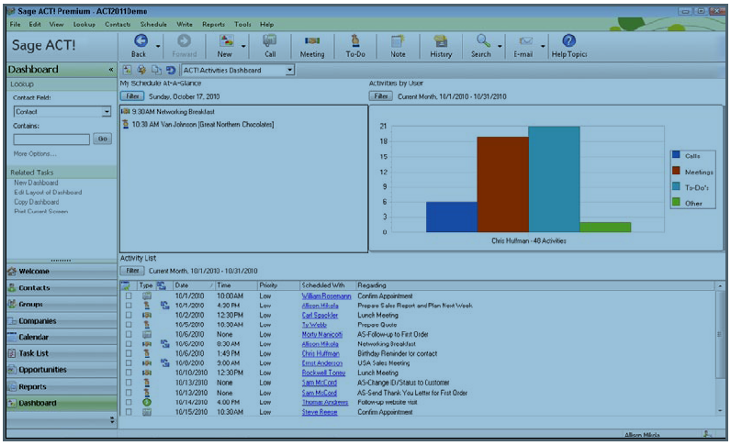Click Filter button for Activity List

[132, 270]
